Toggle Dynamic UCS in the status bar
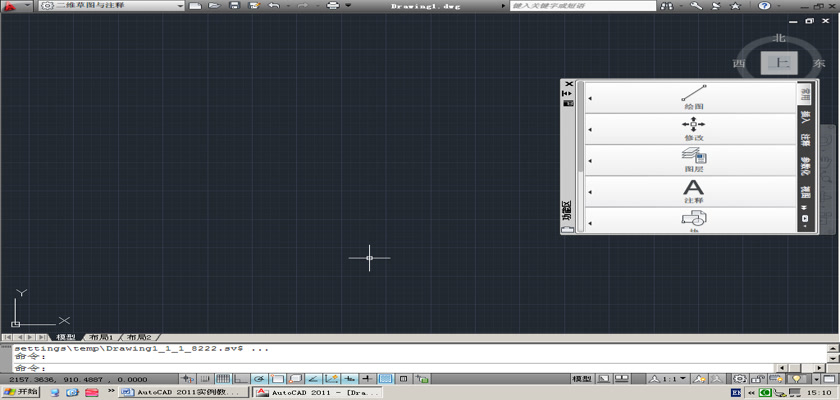The image size is (840, 400). point(332,379)
